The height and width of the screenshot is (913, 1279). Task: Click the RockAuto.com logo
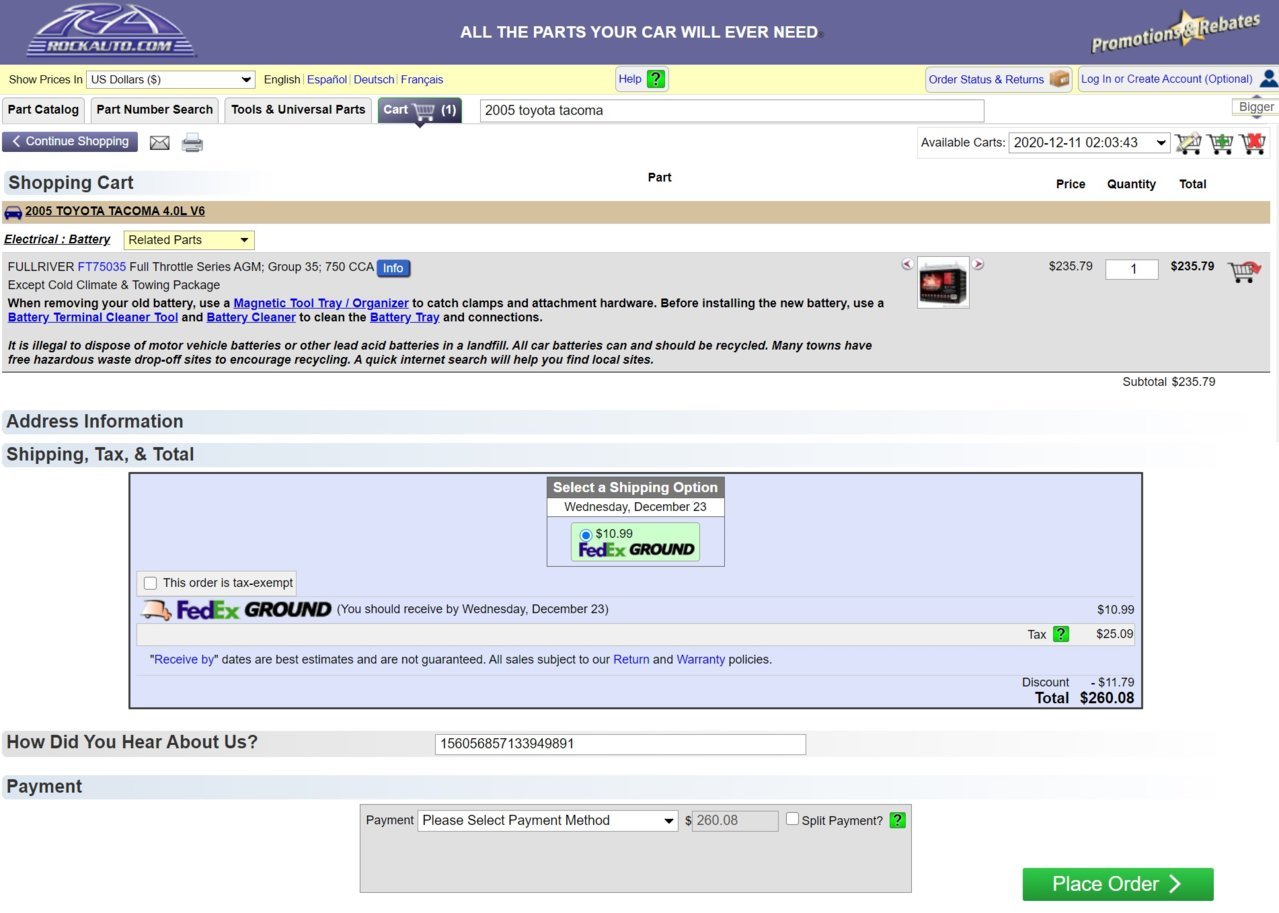pos(111,31)
